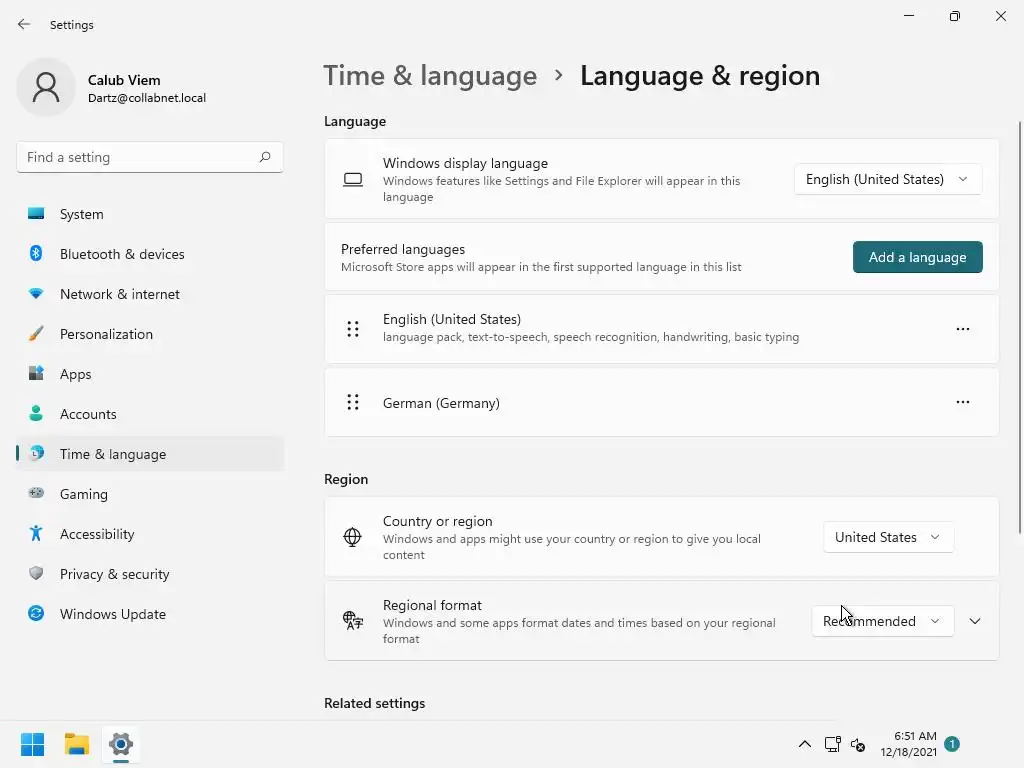1024x768 pixels.
Task: Click the back arrow in Settings
Action: pos(24,24)
